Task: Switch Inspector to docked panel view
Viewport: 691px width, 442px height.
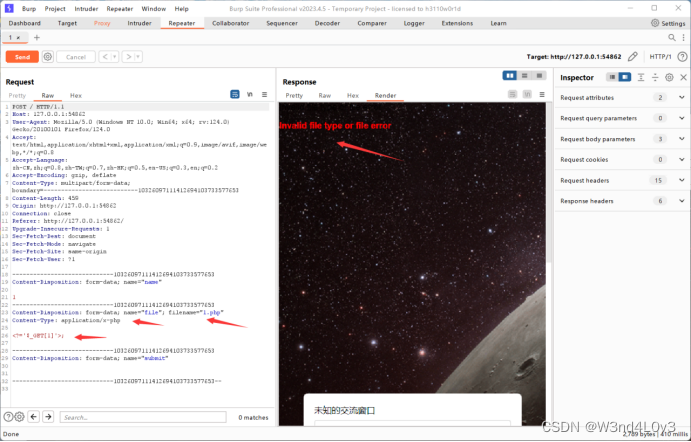Action: point(624,77)
